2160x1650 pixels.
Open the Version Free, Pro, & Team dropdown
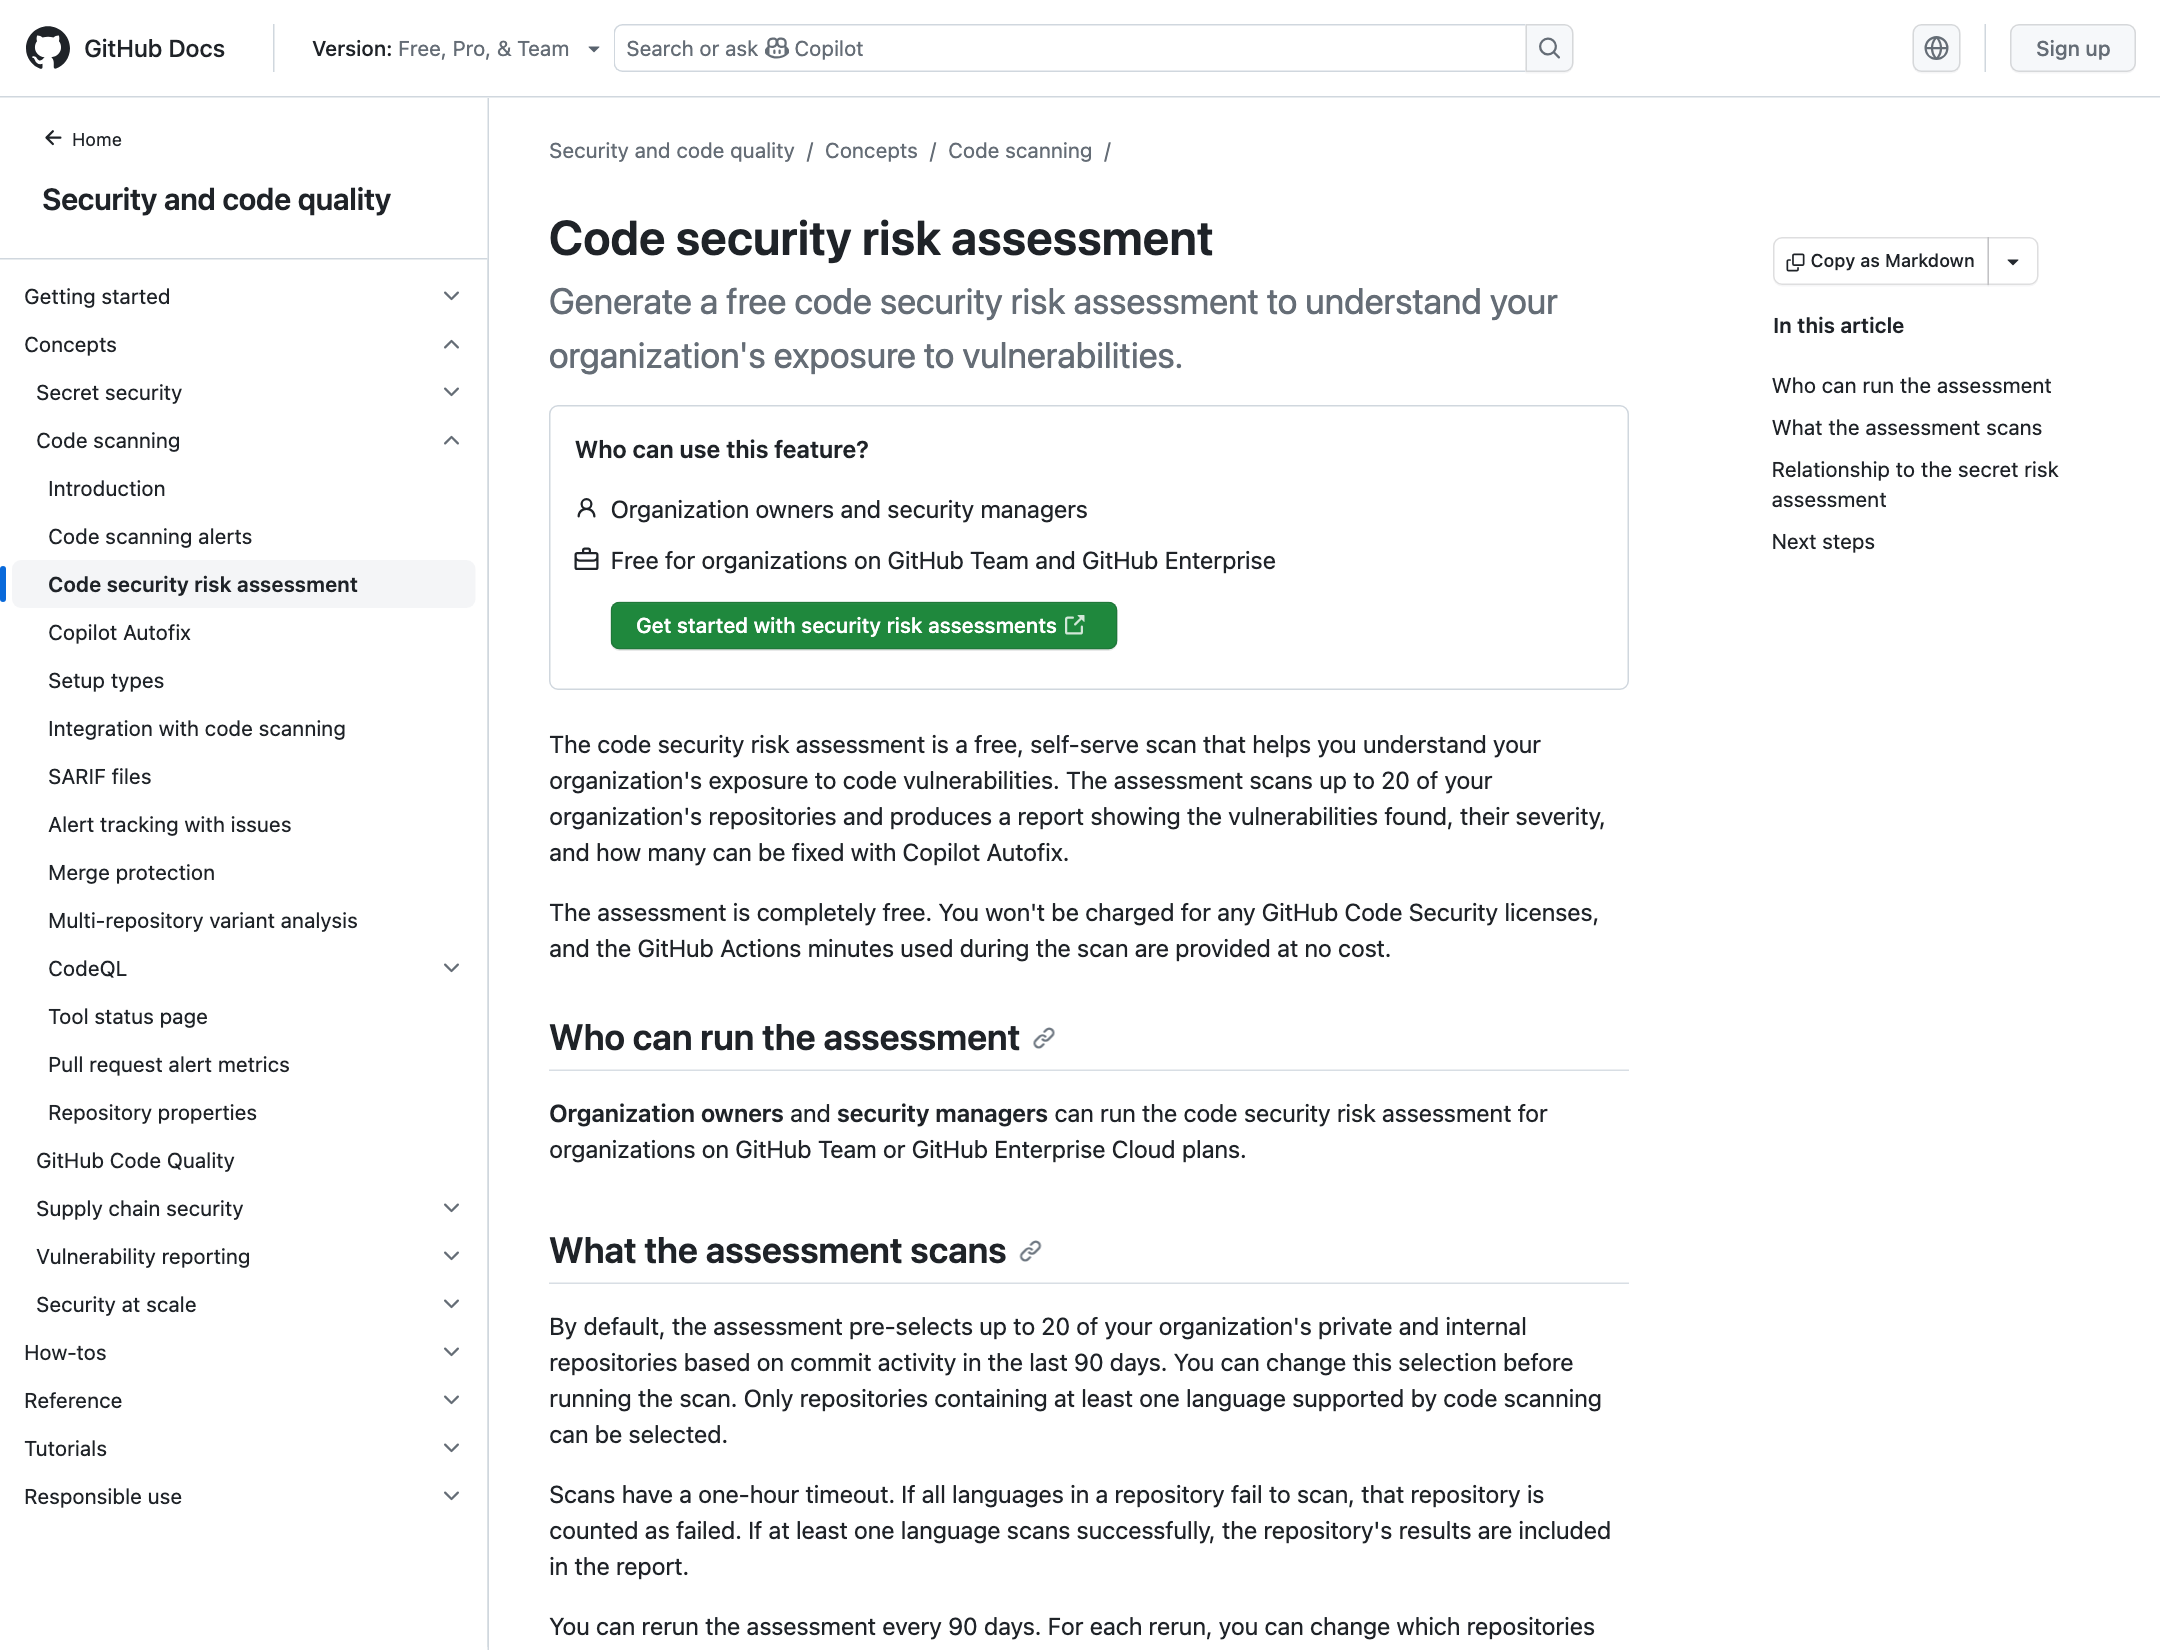(x=455, y=48)
